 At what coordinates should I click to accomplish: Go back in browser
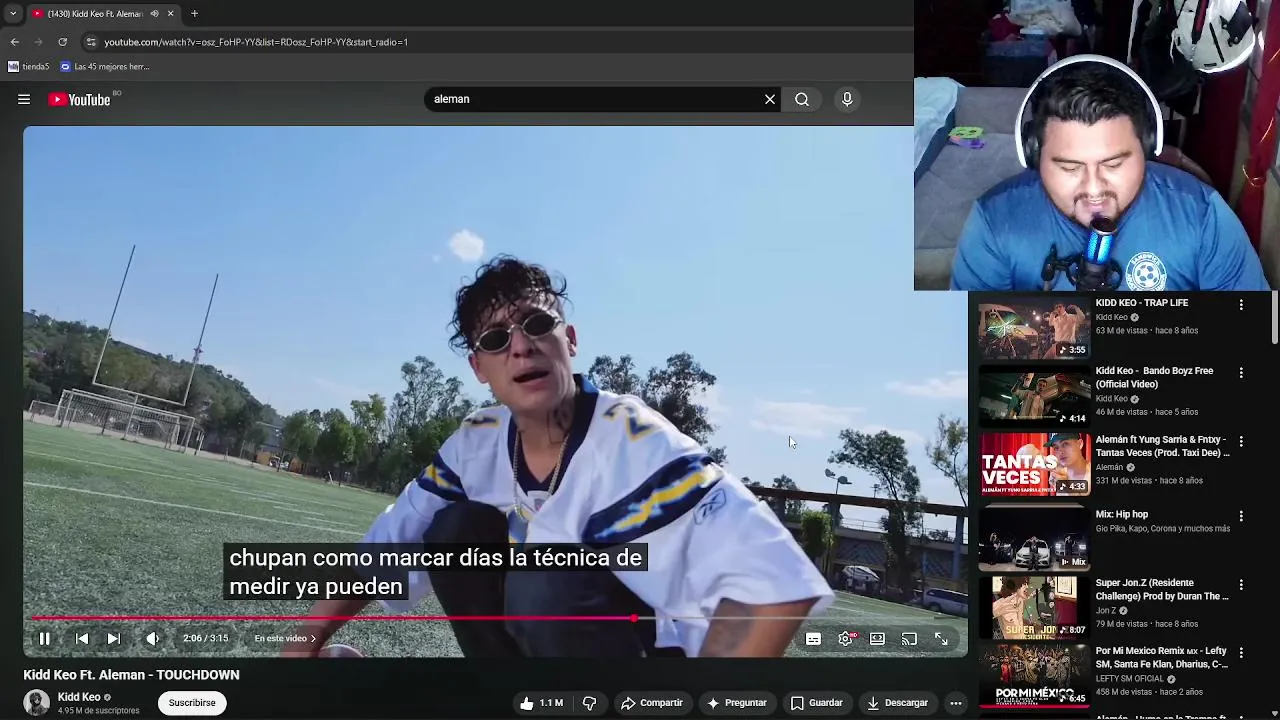[x=15, y=42]
